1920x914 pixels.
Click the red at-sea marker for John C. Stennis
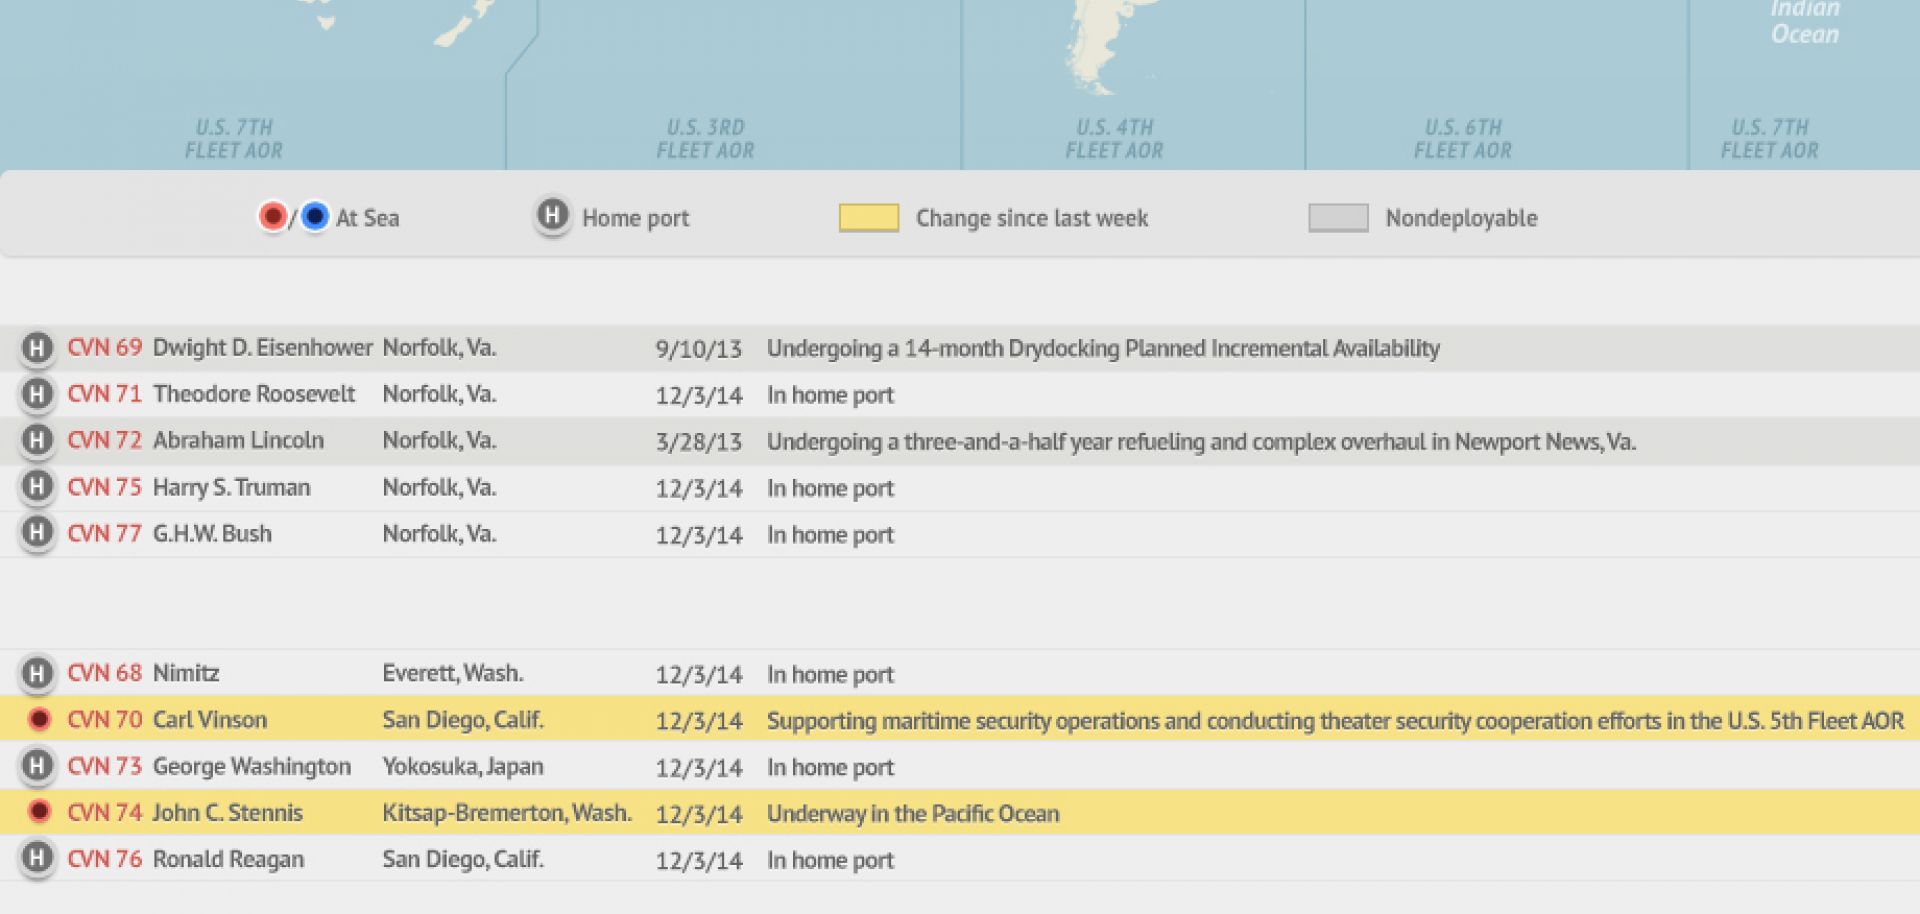39,811
